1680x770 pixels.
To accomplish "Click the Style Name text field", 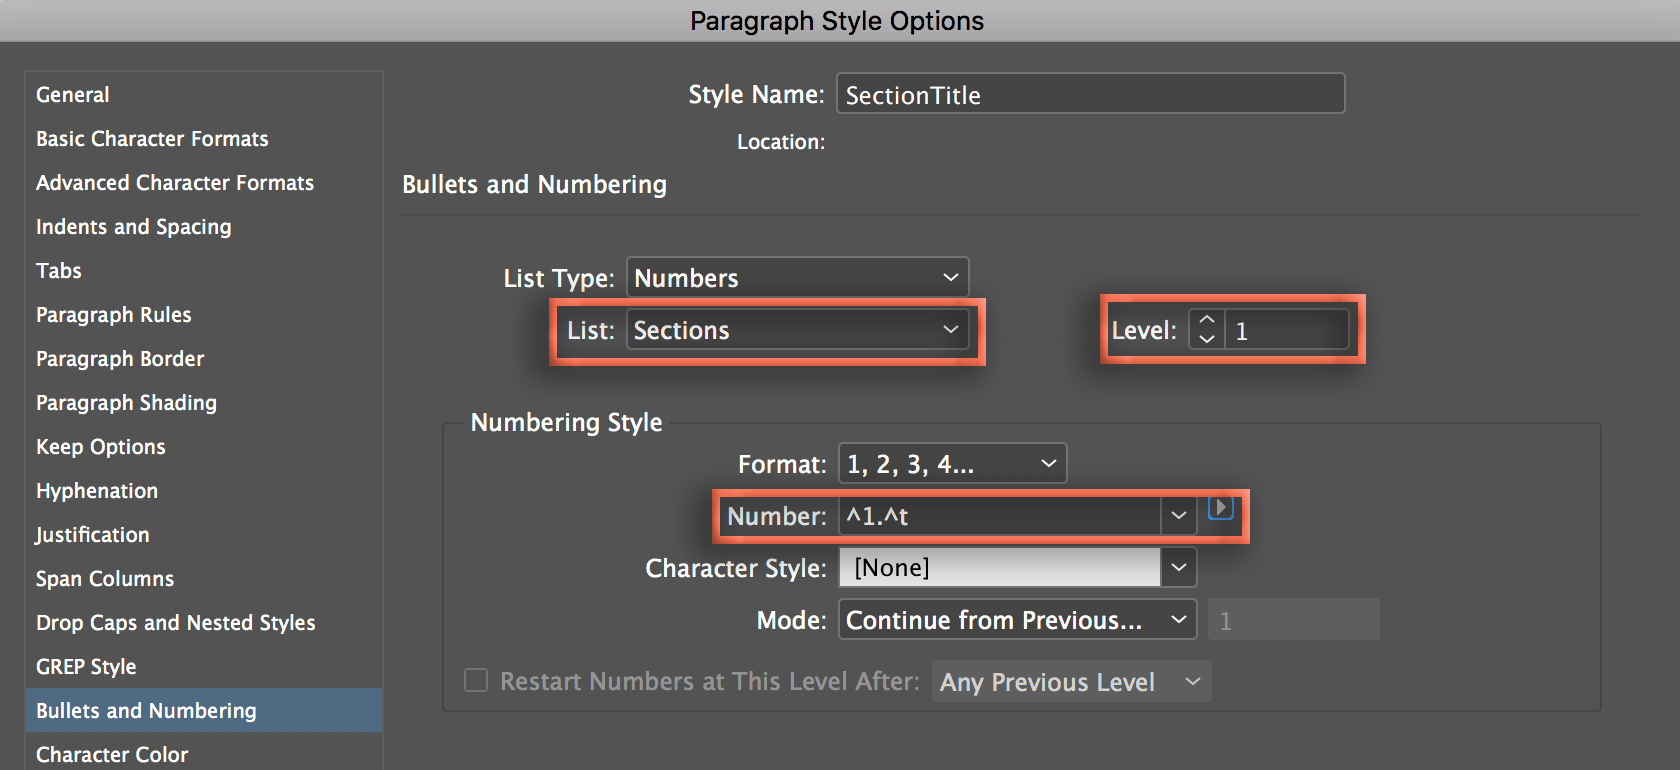I will click(1090, 95).
